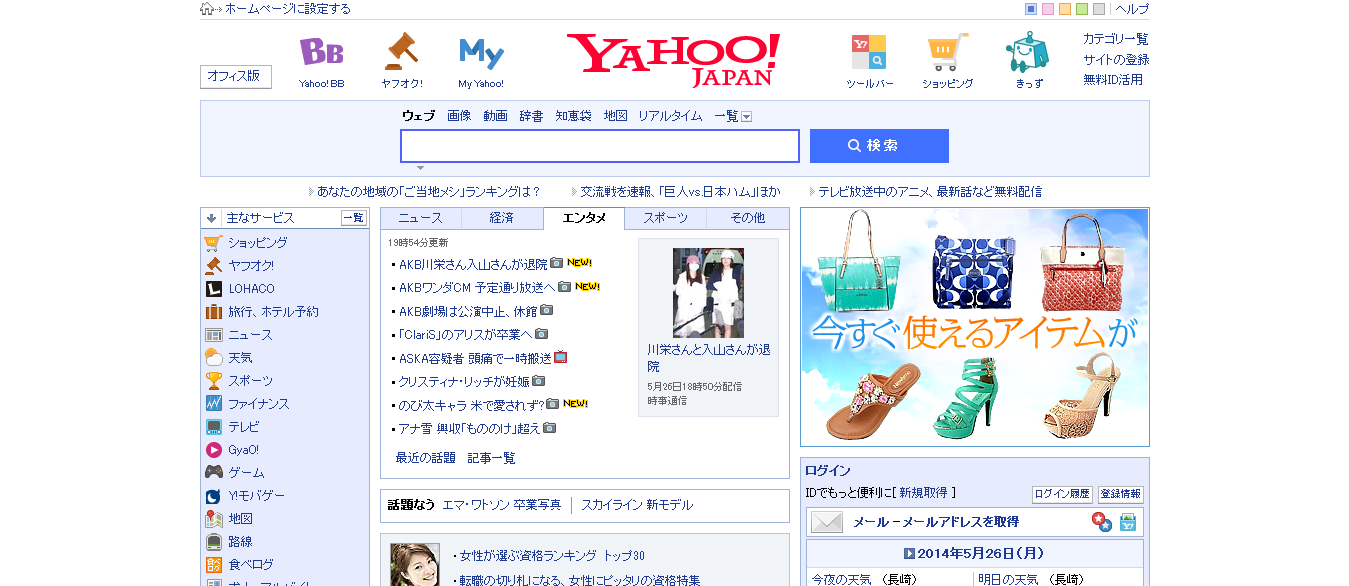Switch to the スポーツ tab
This screenshot has height=586, width=1349.
666,218
